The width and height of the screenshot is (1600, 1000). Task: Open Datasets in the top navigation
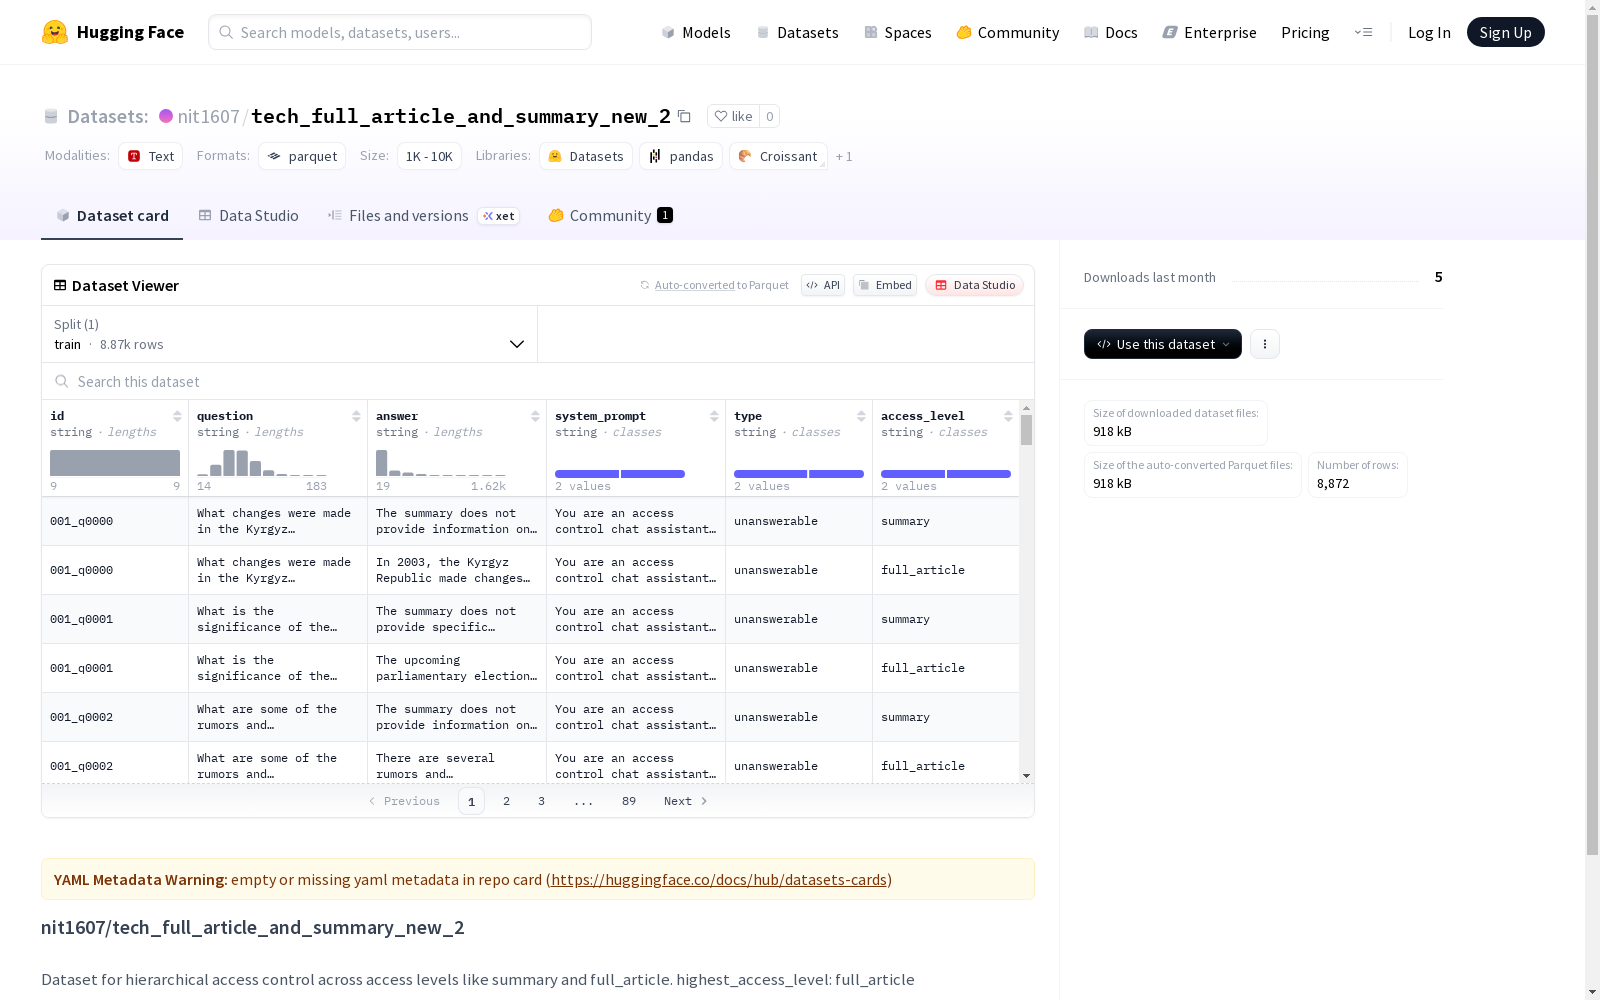click(x=797, y=32)
